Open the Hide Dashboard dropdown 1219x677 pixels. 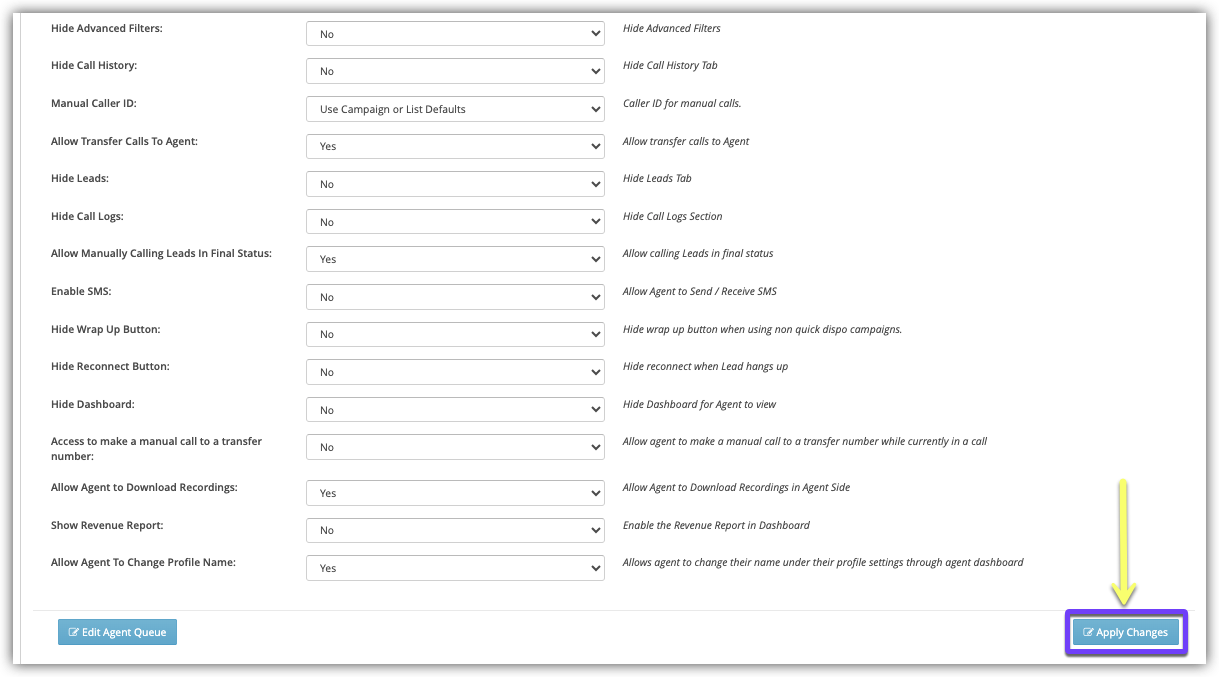[x=455, y=410]
